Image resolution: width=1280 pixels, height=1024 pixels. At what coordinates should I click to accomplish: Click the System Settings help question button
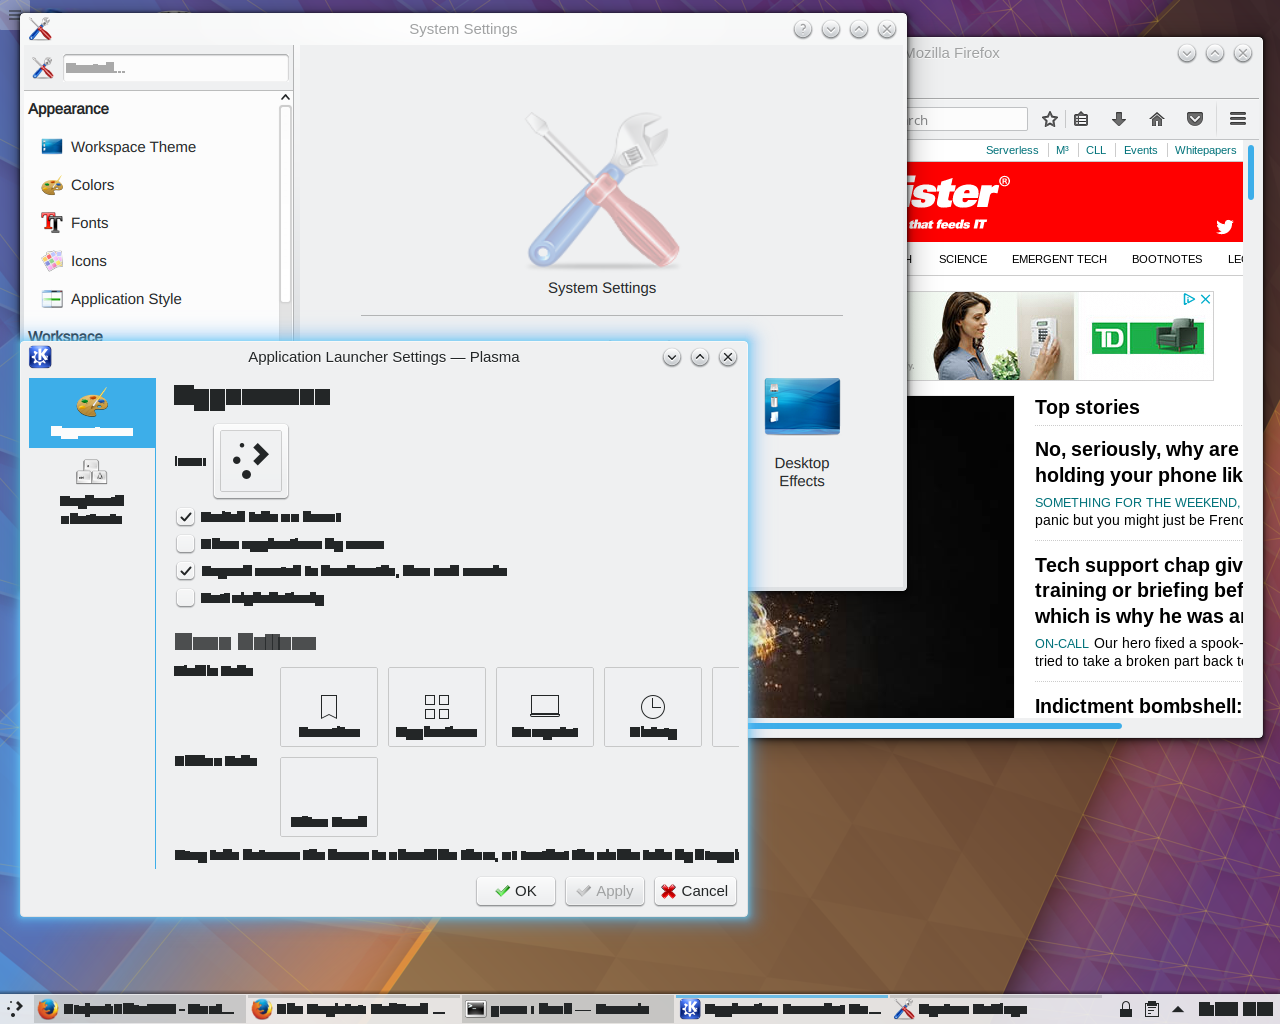click(803, 29)
